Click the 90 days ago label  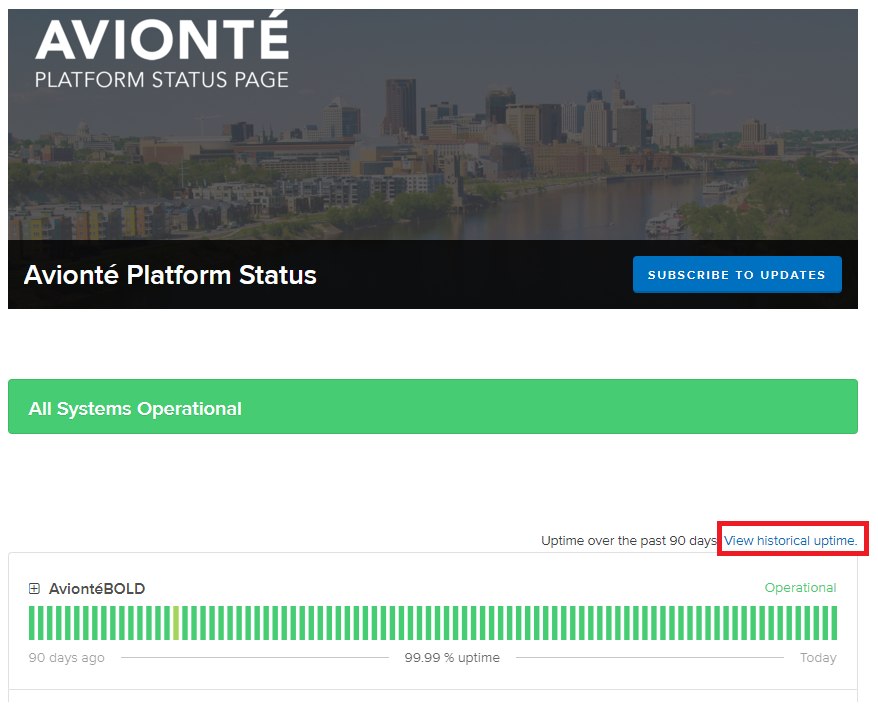pos(67,657)
